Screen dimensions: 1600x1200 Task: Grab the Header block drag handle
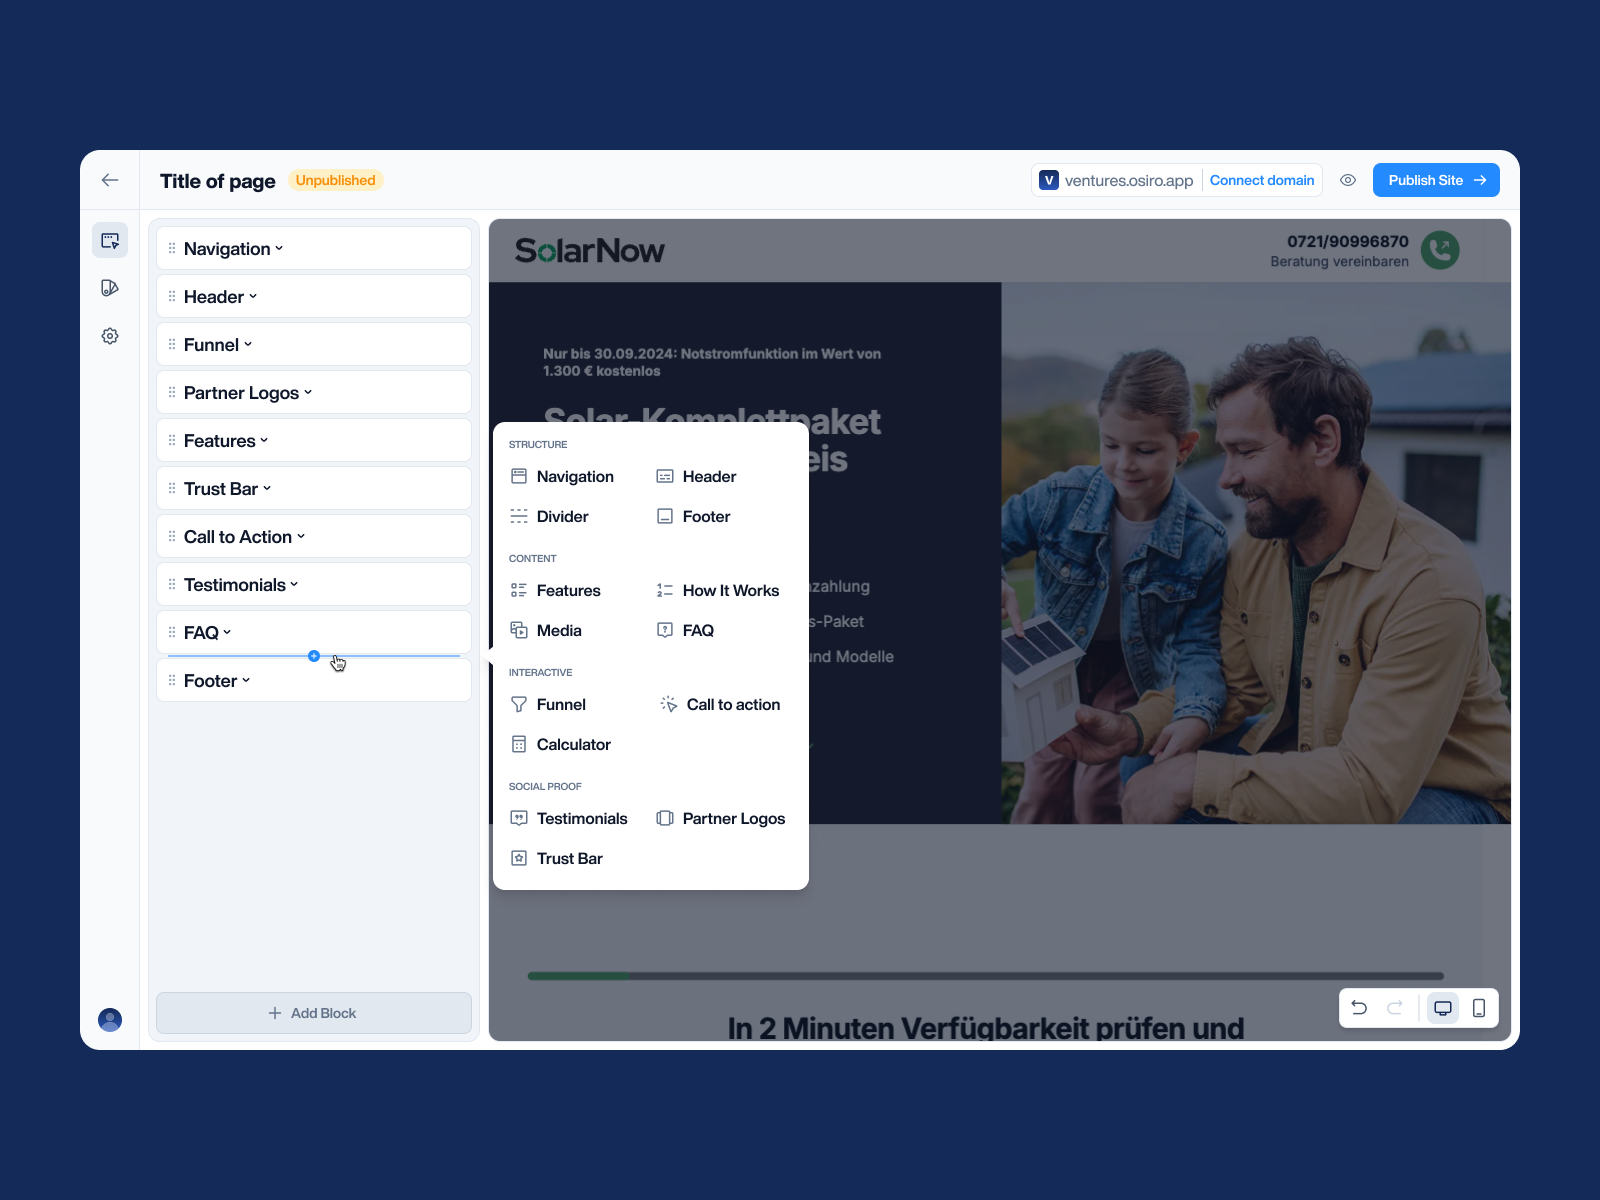[x=172, y=296]
